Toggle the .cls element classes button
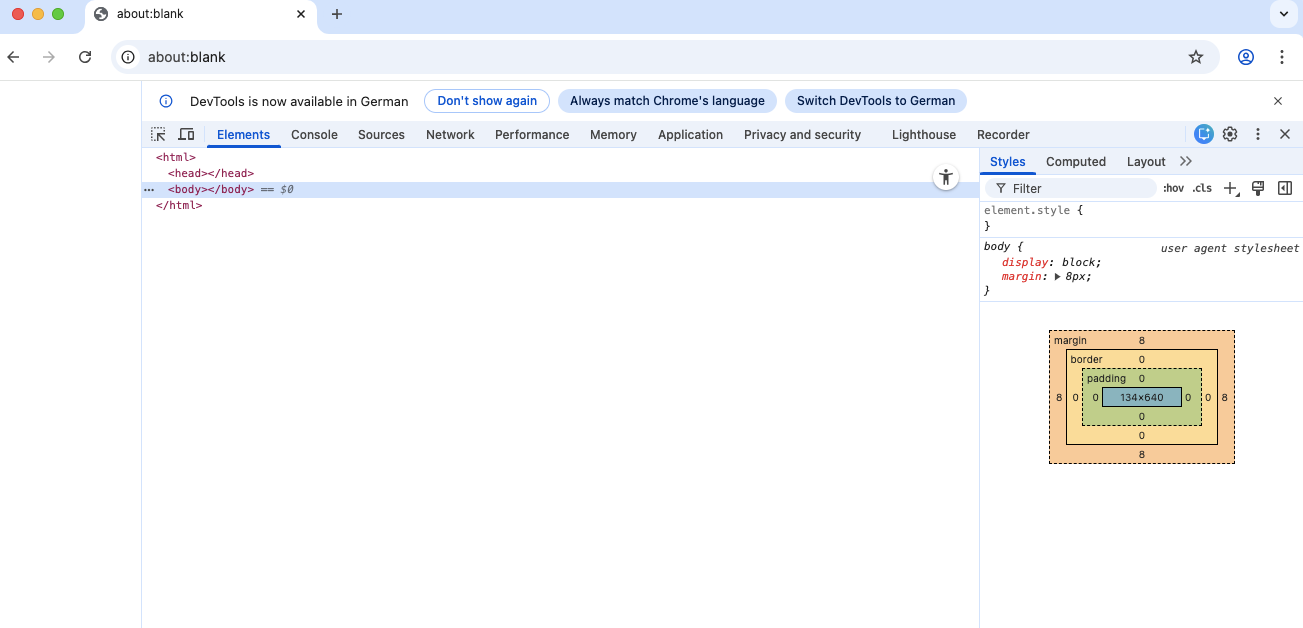 click(1202, 188)
